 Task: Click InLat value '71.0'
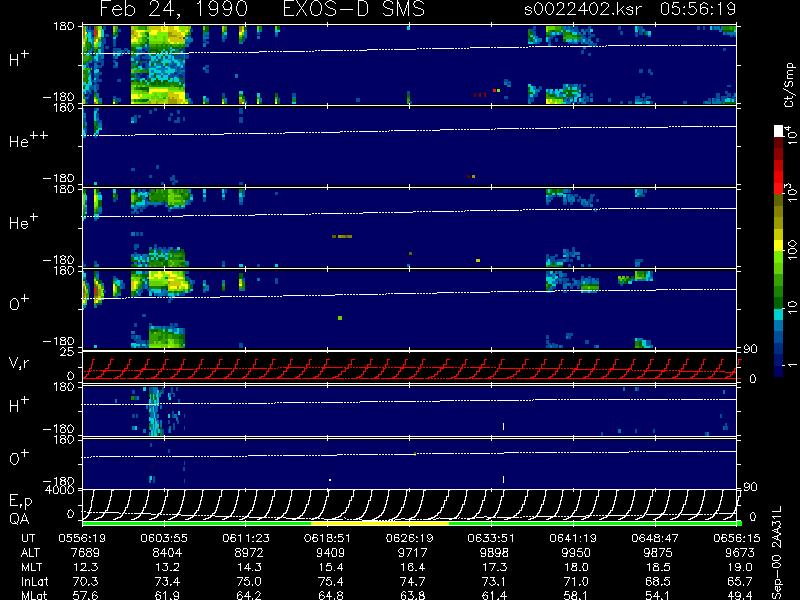click(576, 581)
